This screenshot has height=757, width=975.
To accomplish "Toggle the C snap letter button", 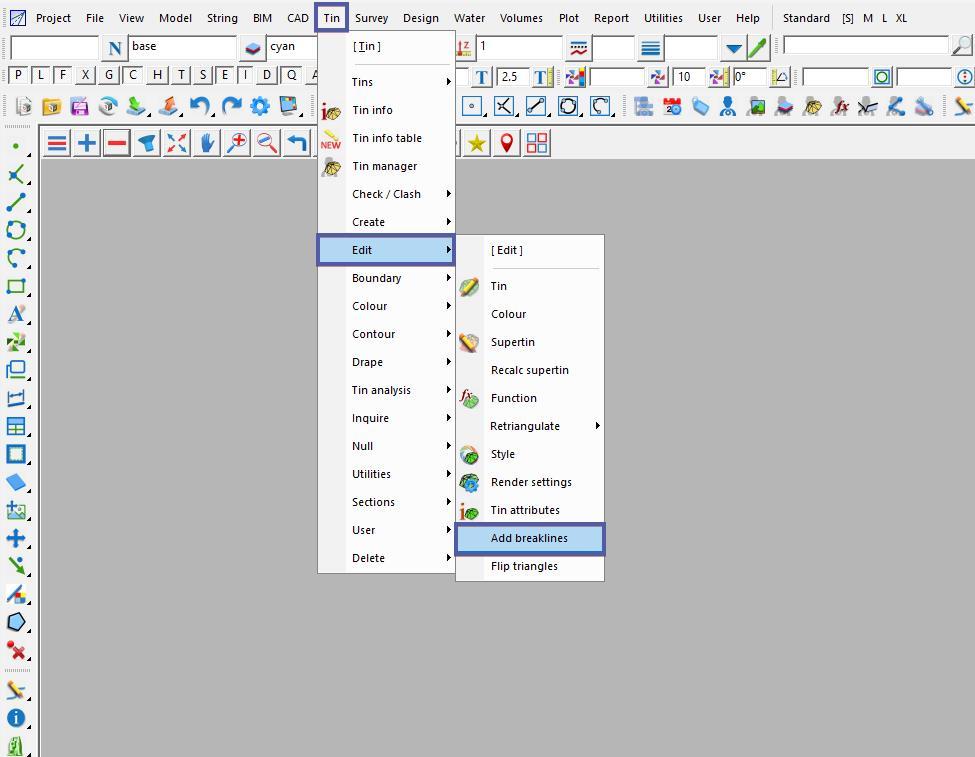I will click(132, 76).
